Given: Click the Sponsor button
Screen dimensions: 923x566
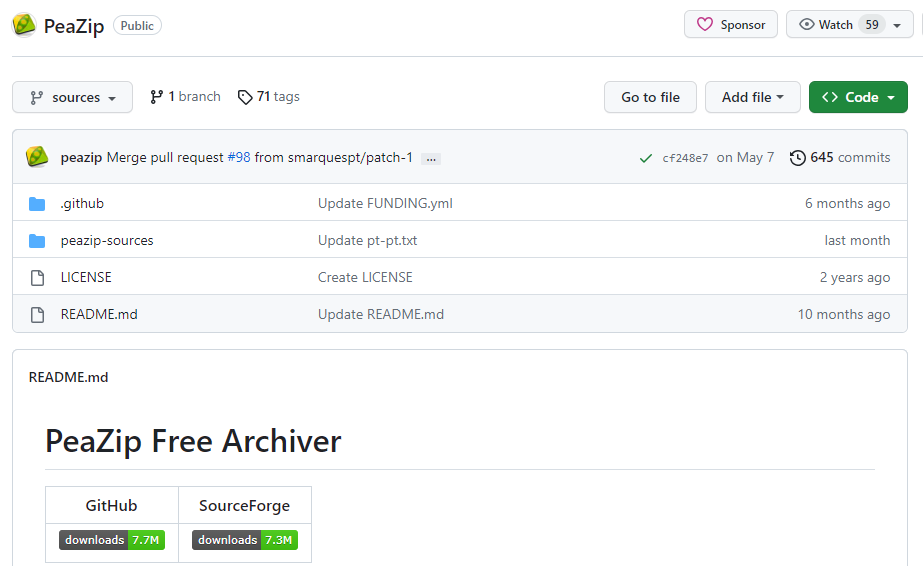Looking at the screenshot, I should pos(731,24).
